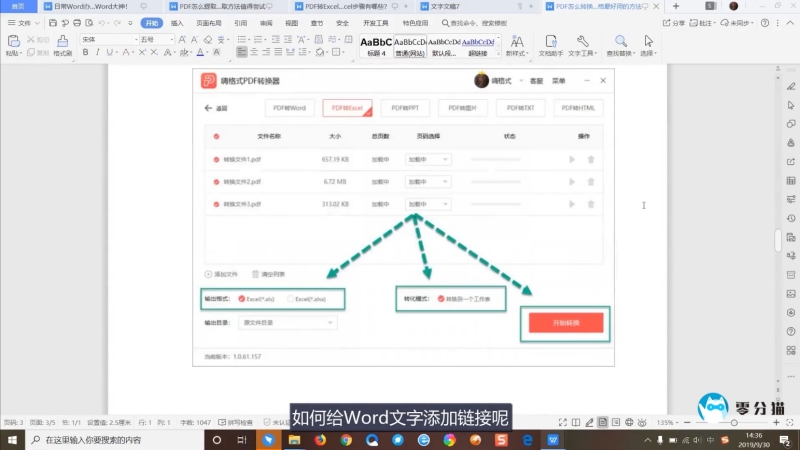This screenshot has width=800, height=450.
Task: Click the PDF转Word button in converter
Action: pos(291,107)
